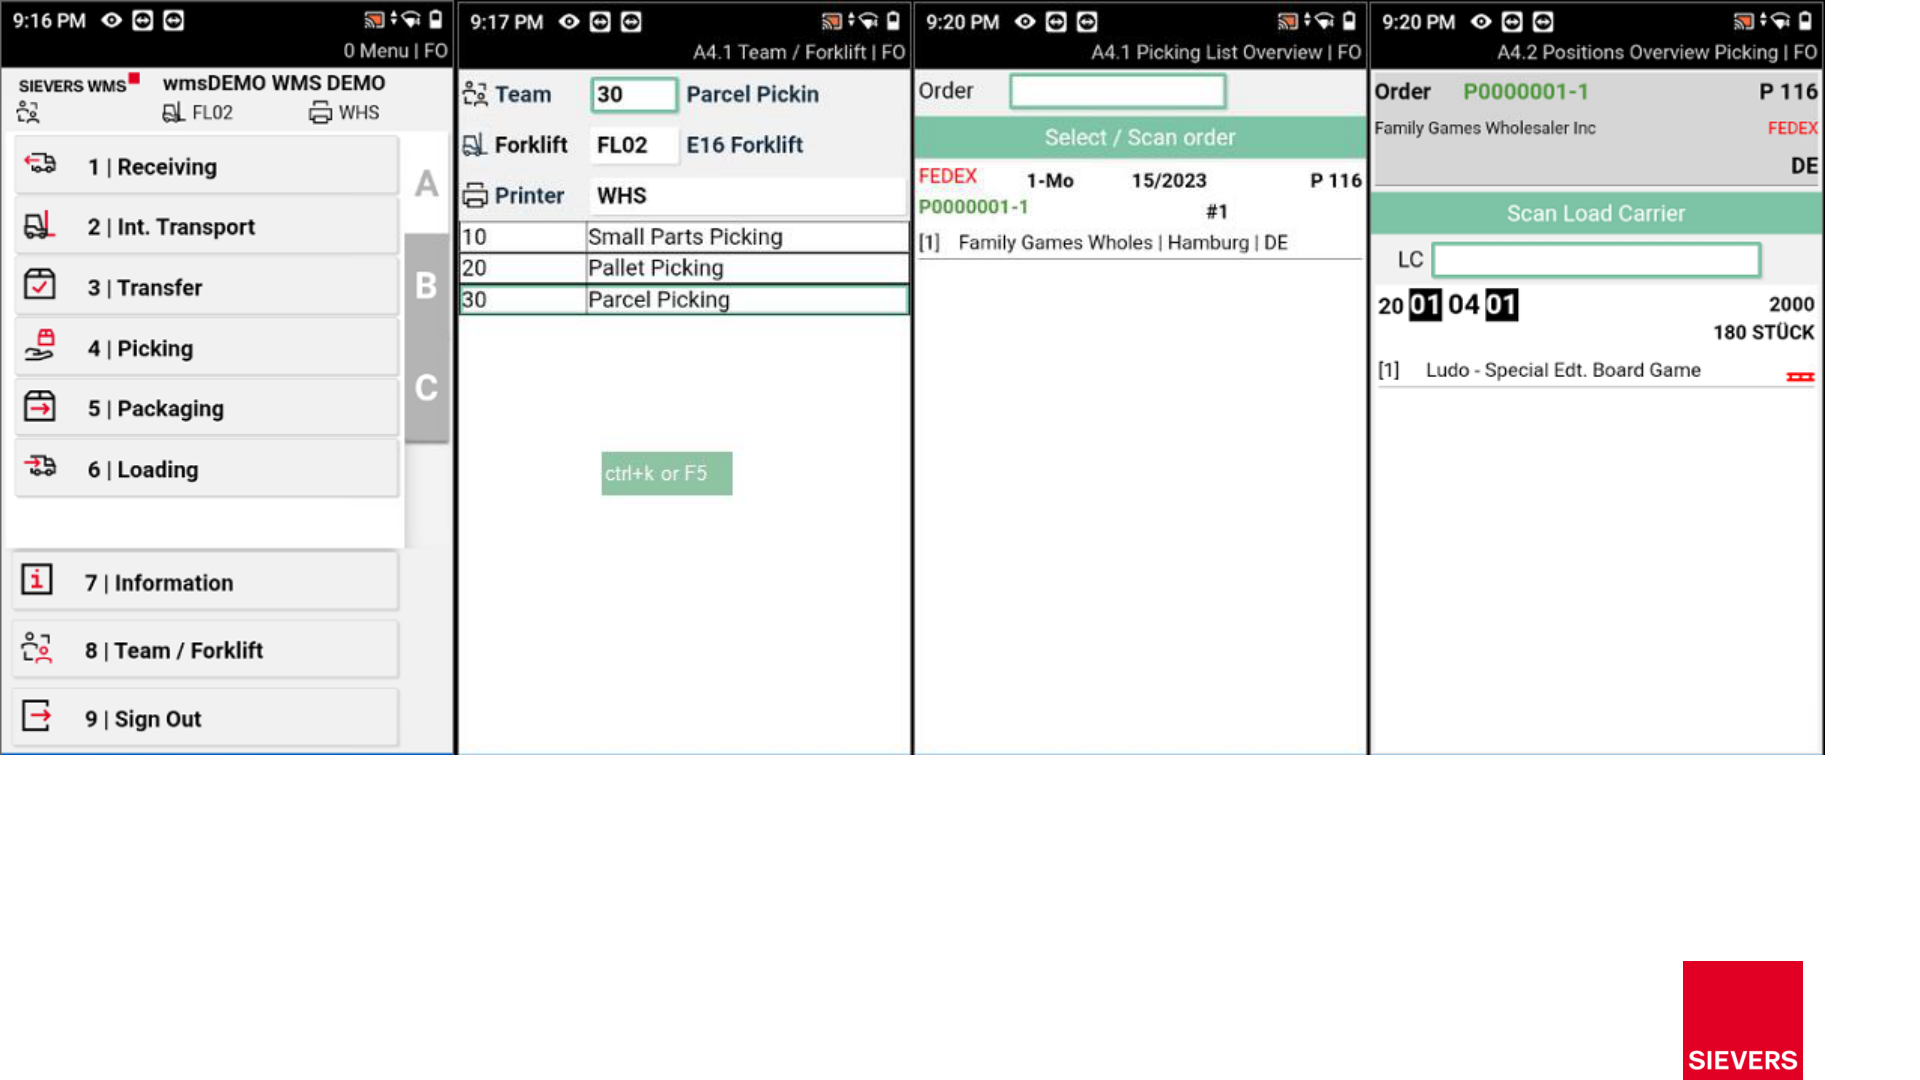Click the Parcel Pickin team name label
This screenshot has width=1920, height=1080.
point(752,94)
